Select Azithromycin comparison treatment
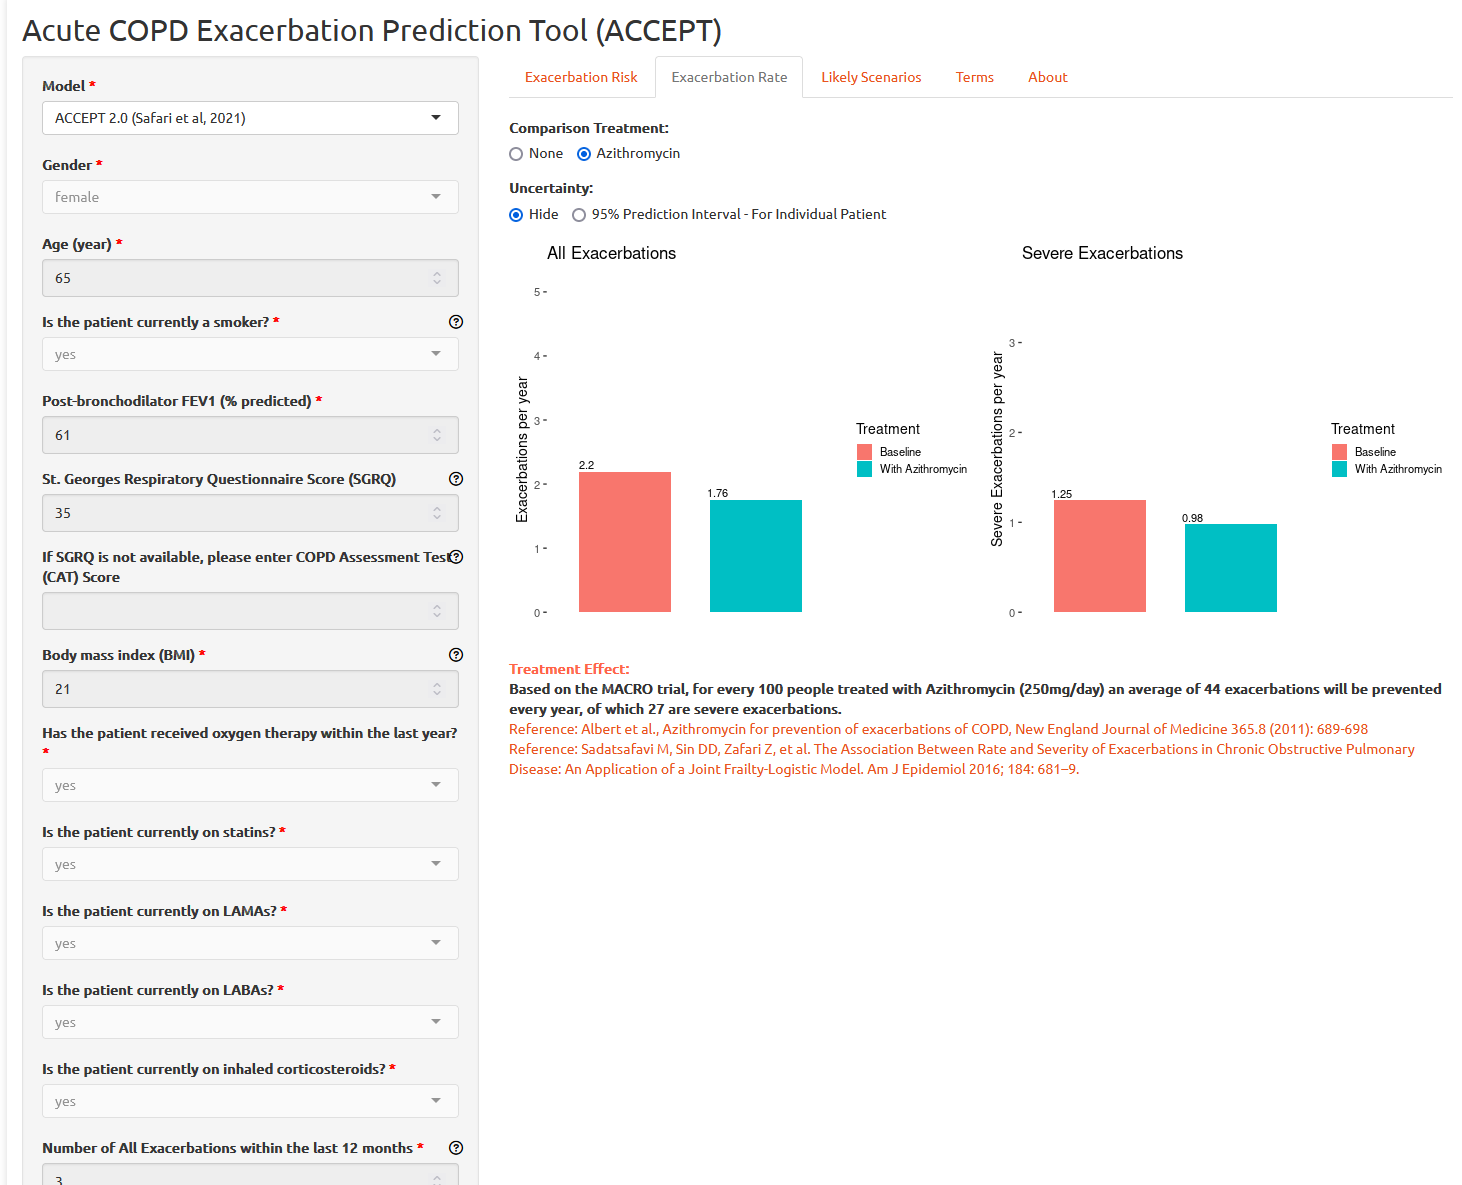Screen dimensions: 1462x1185 click(x=584, y=154)
